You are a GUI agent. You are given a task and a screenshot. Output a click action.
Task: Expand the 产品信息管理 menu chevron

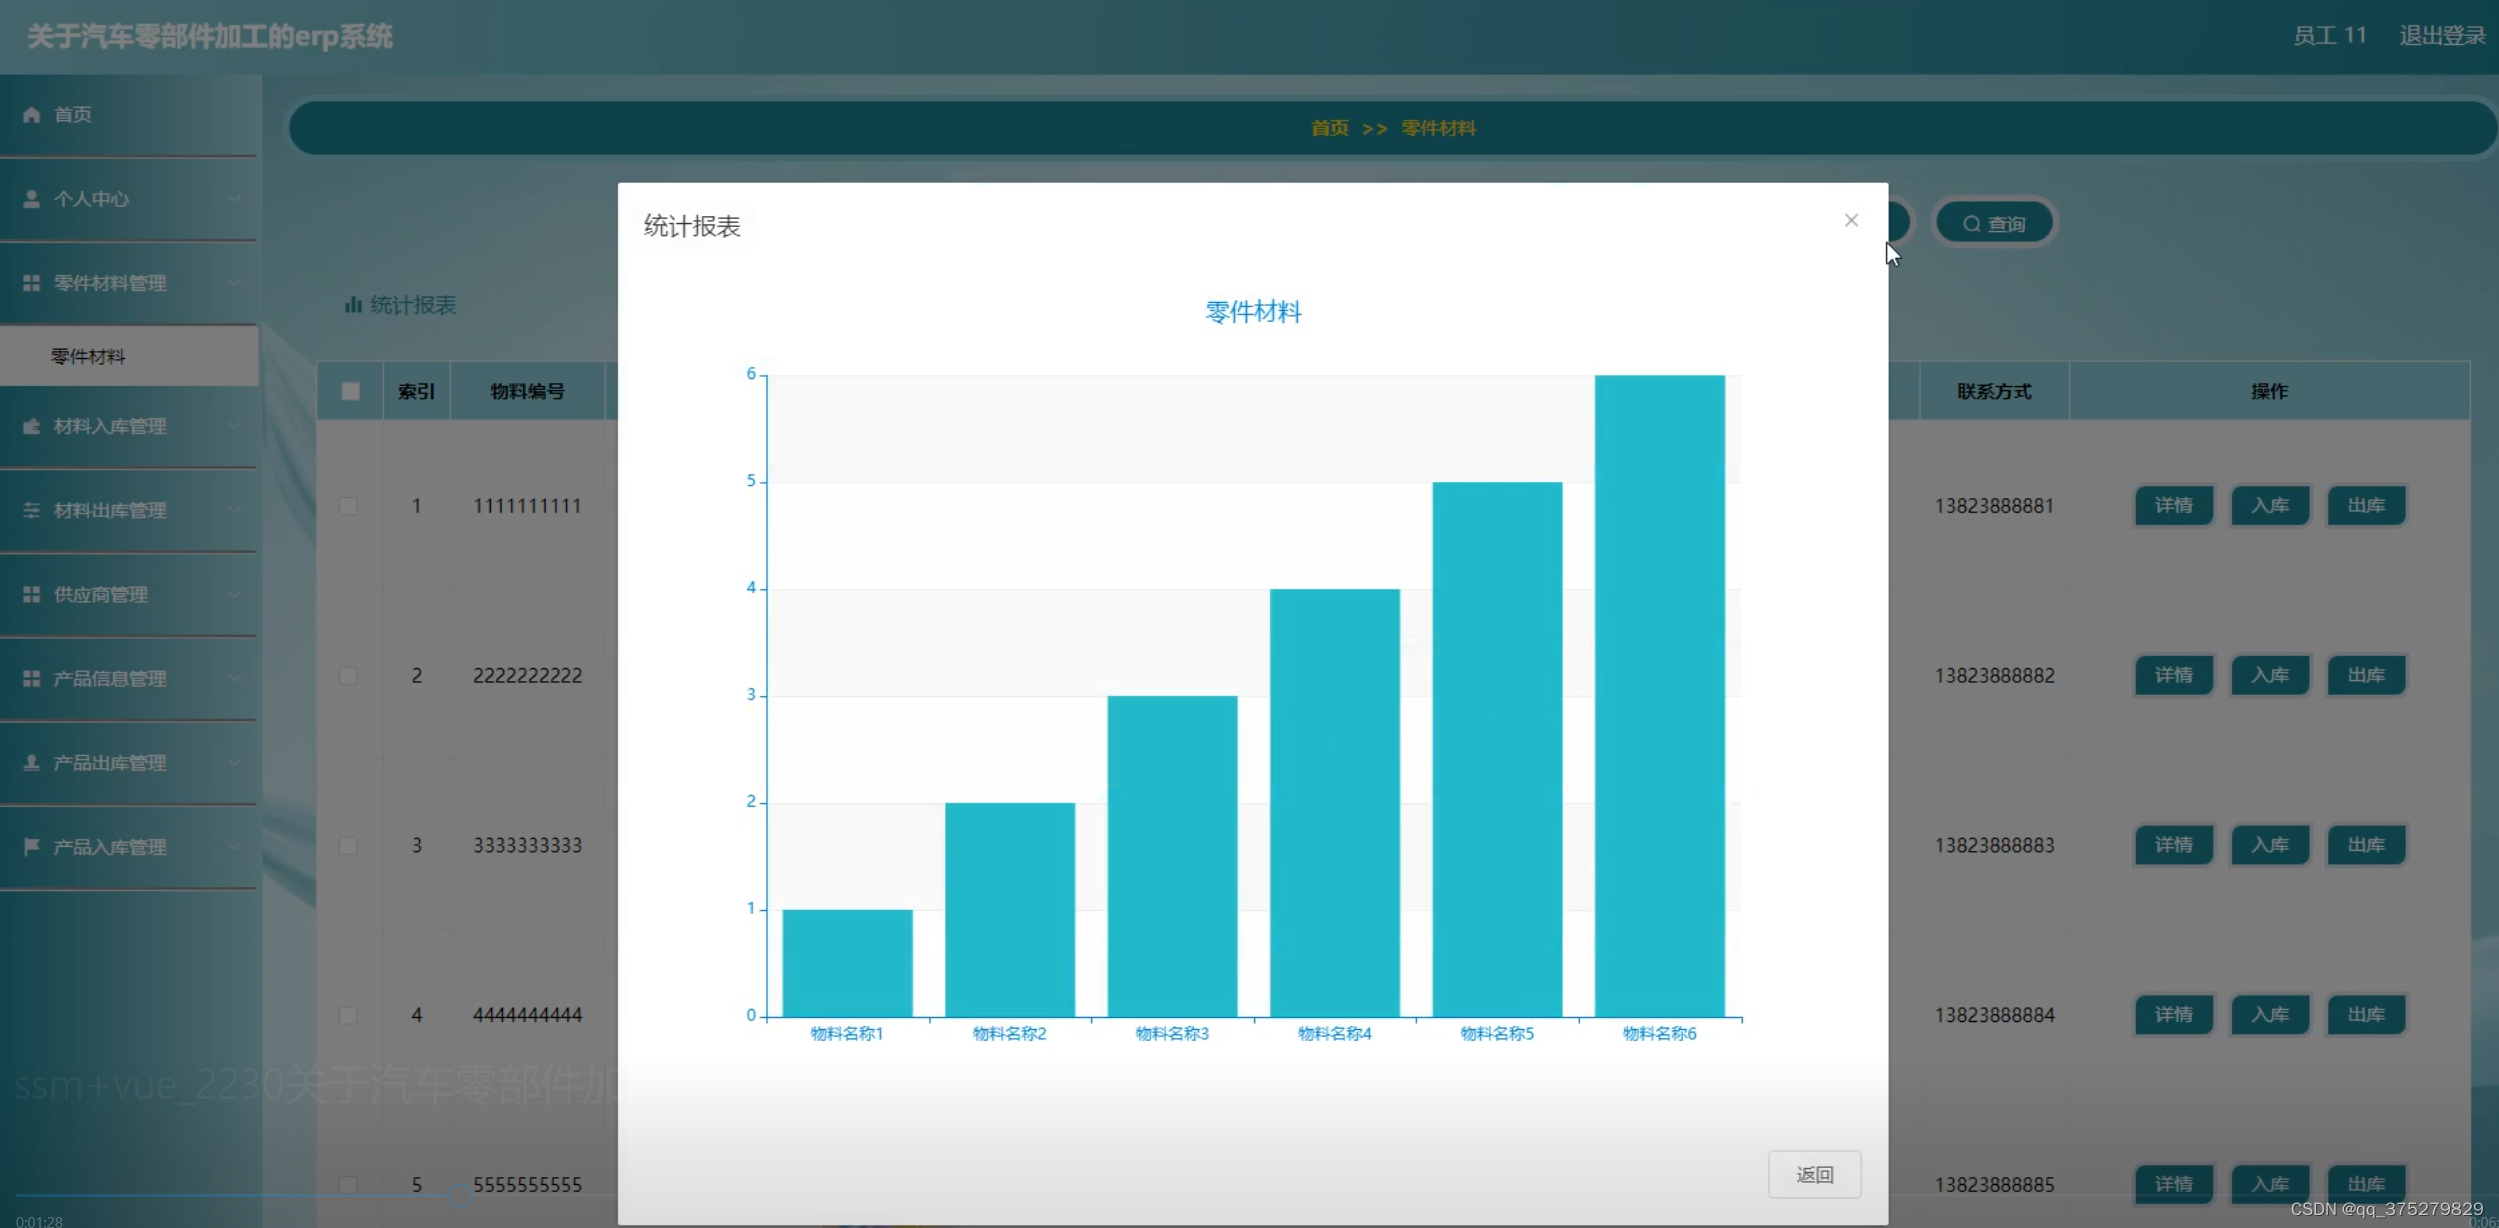point(235,679)
